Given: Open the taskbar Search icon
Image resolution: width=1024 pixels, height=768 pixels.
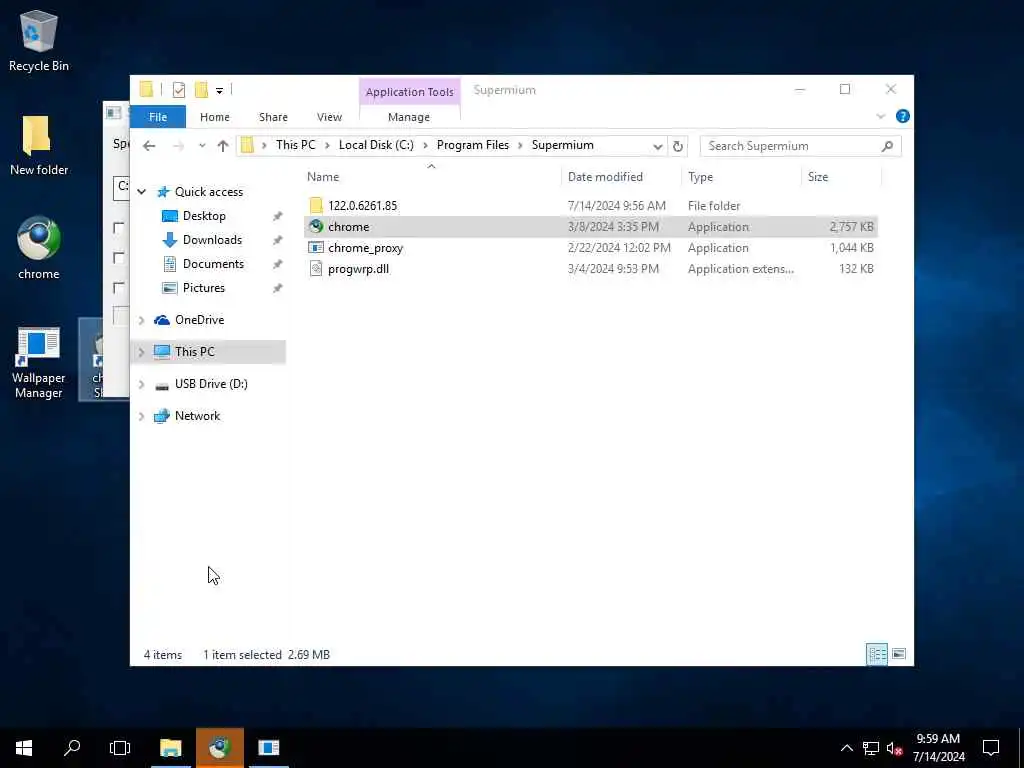Looking at the screenshot, I should (x=72, y=748).
